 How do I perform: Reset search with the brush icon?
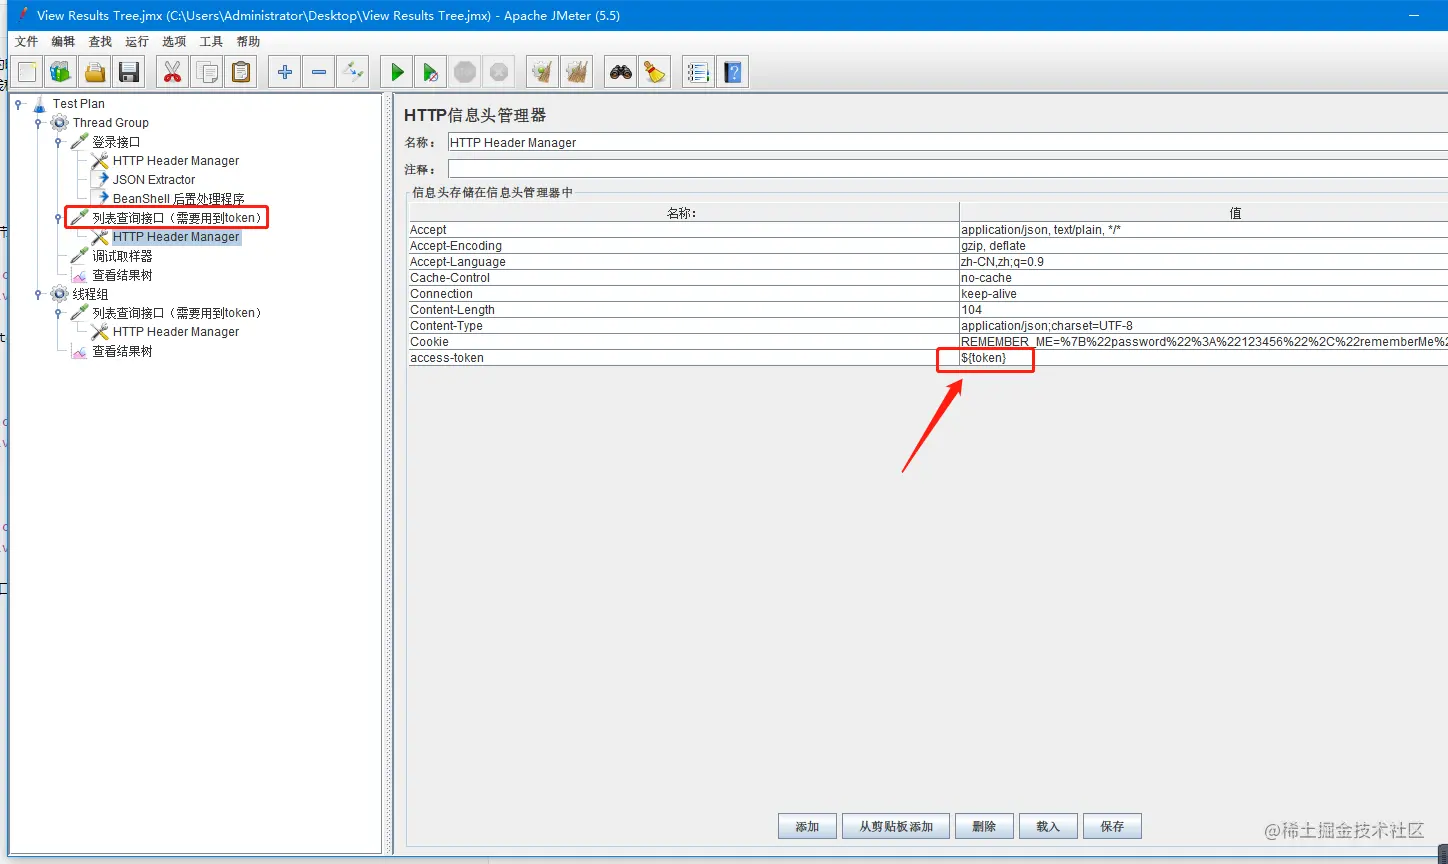[x=655, y=72]
